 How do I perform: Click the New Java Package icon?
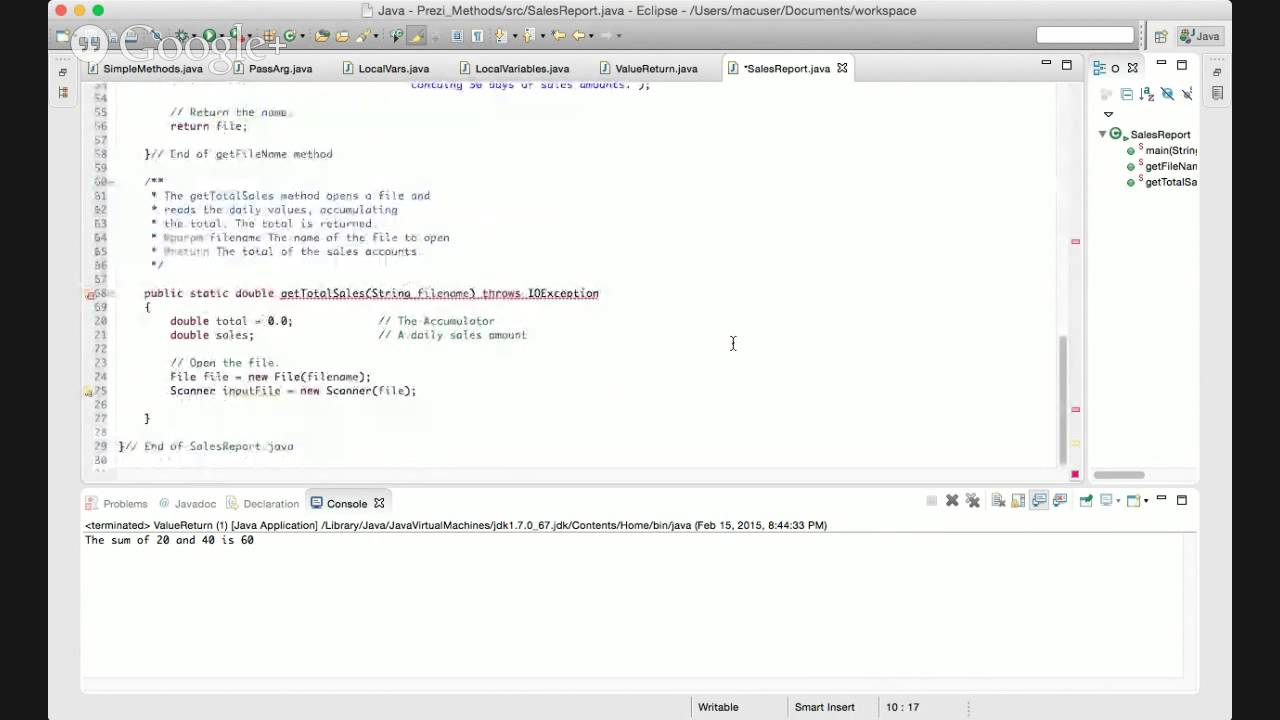pyautogui.click(x=268, y=35)
